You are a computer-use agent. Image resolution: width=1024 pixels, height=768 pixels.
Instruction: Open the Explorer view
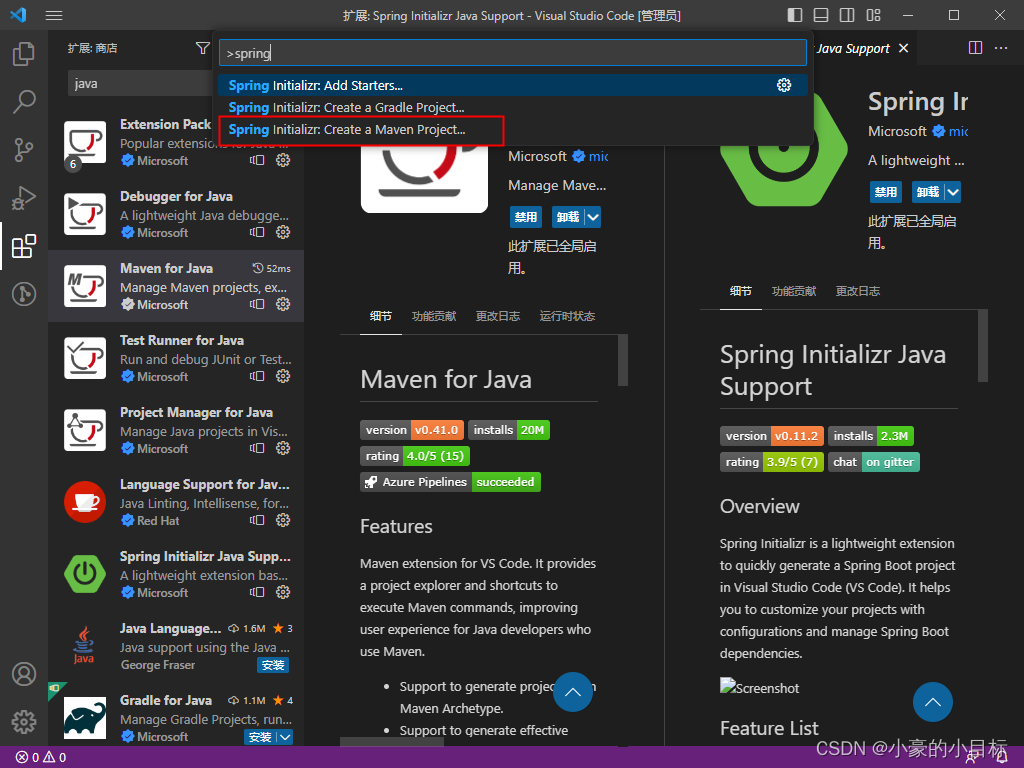point(24,53)
